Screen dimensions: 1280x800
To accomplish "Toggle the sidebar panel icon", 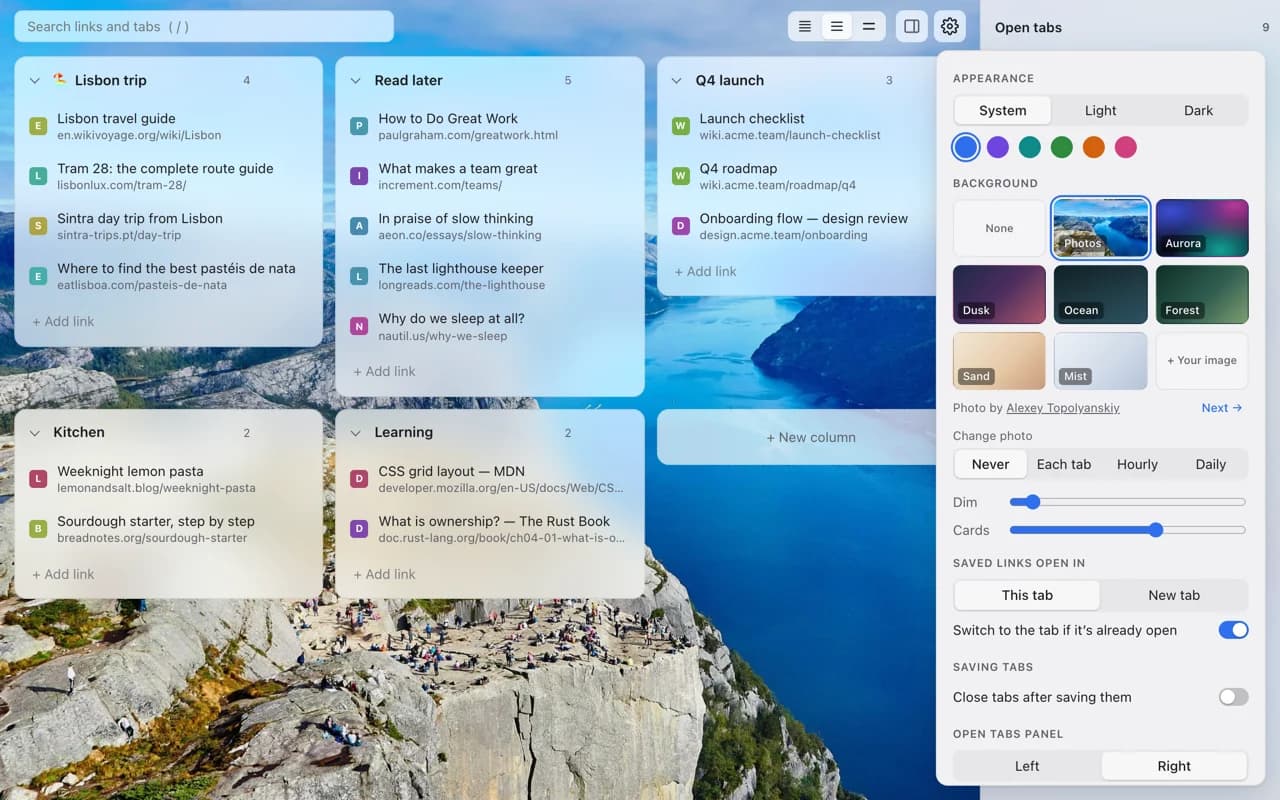I will coord(912,26).
